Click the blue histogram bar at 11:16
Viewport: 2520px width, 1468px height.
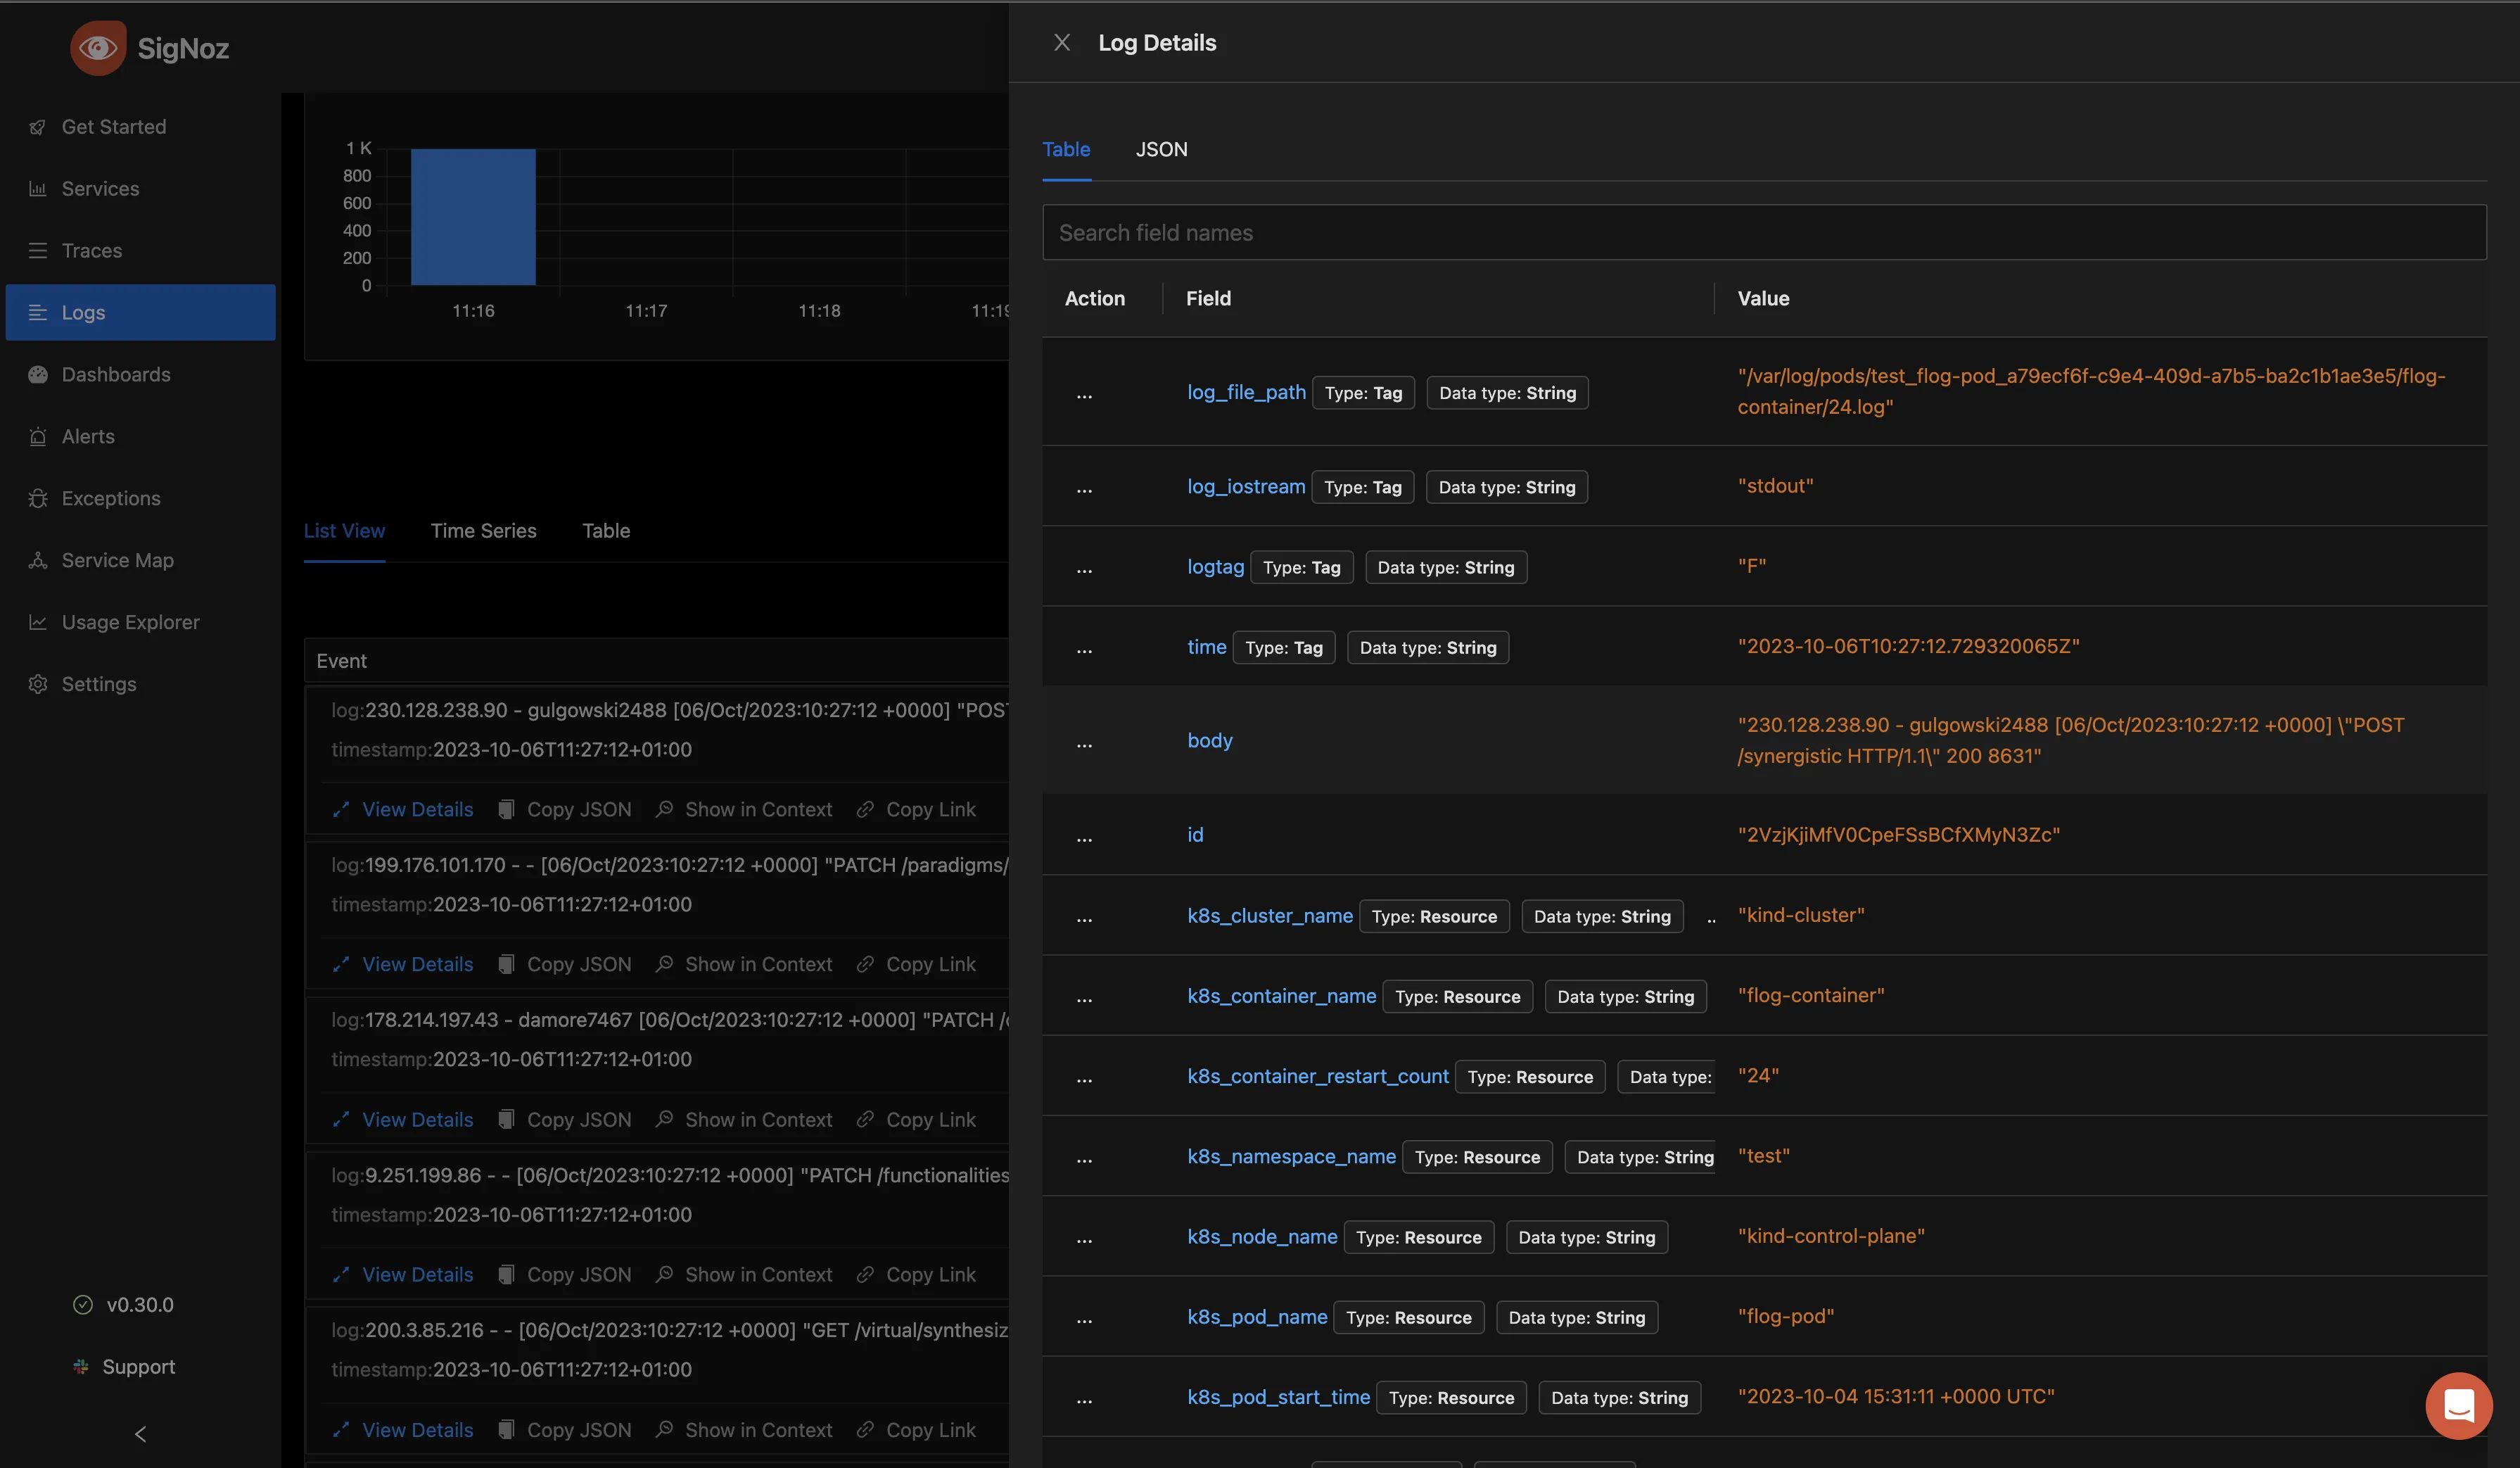pos(473,217)
